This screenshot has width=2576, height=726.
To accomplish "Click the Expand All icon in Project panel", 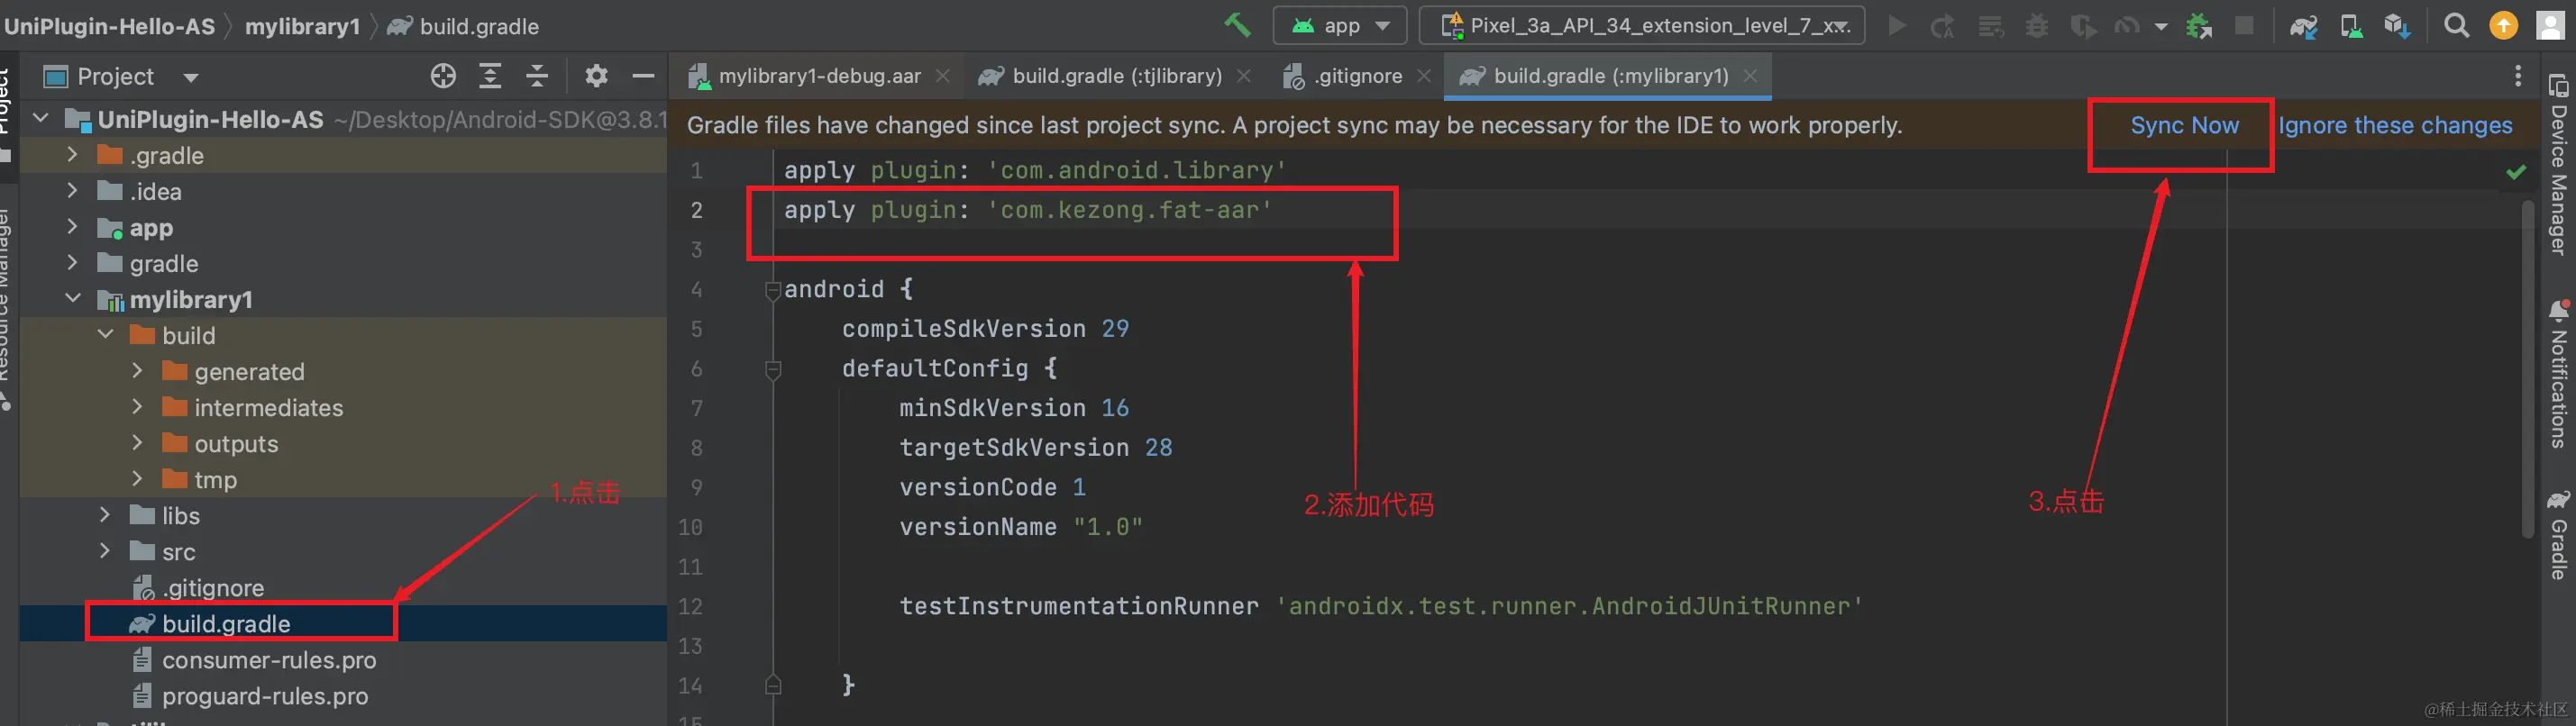I will pos(490,76).
